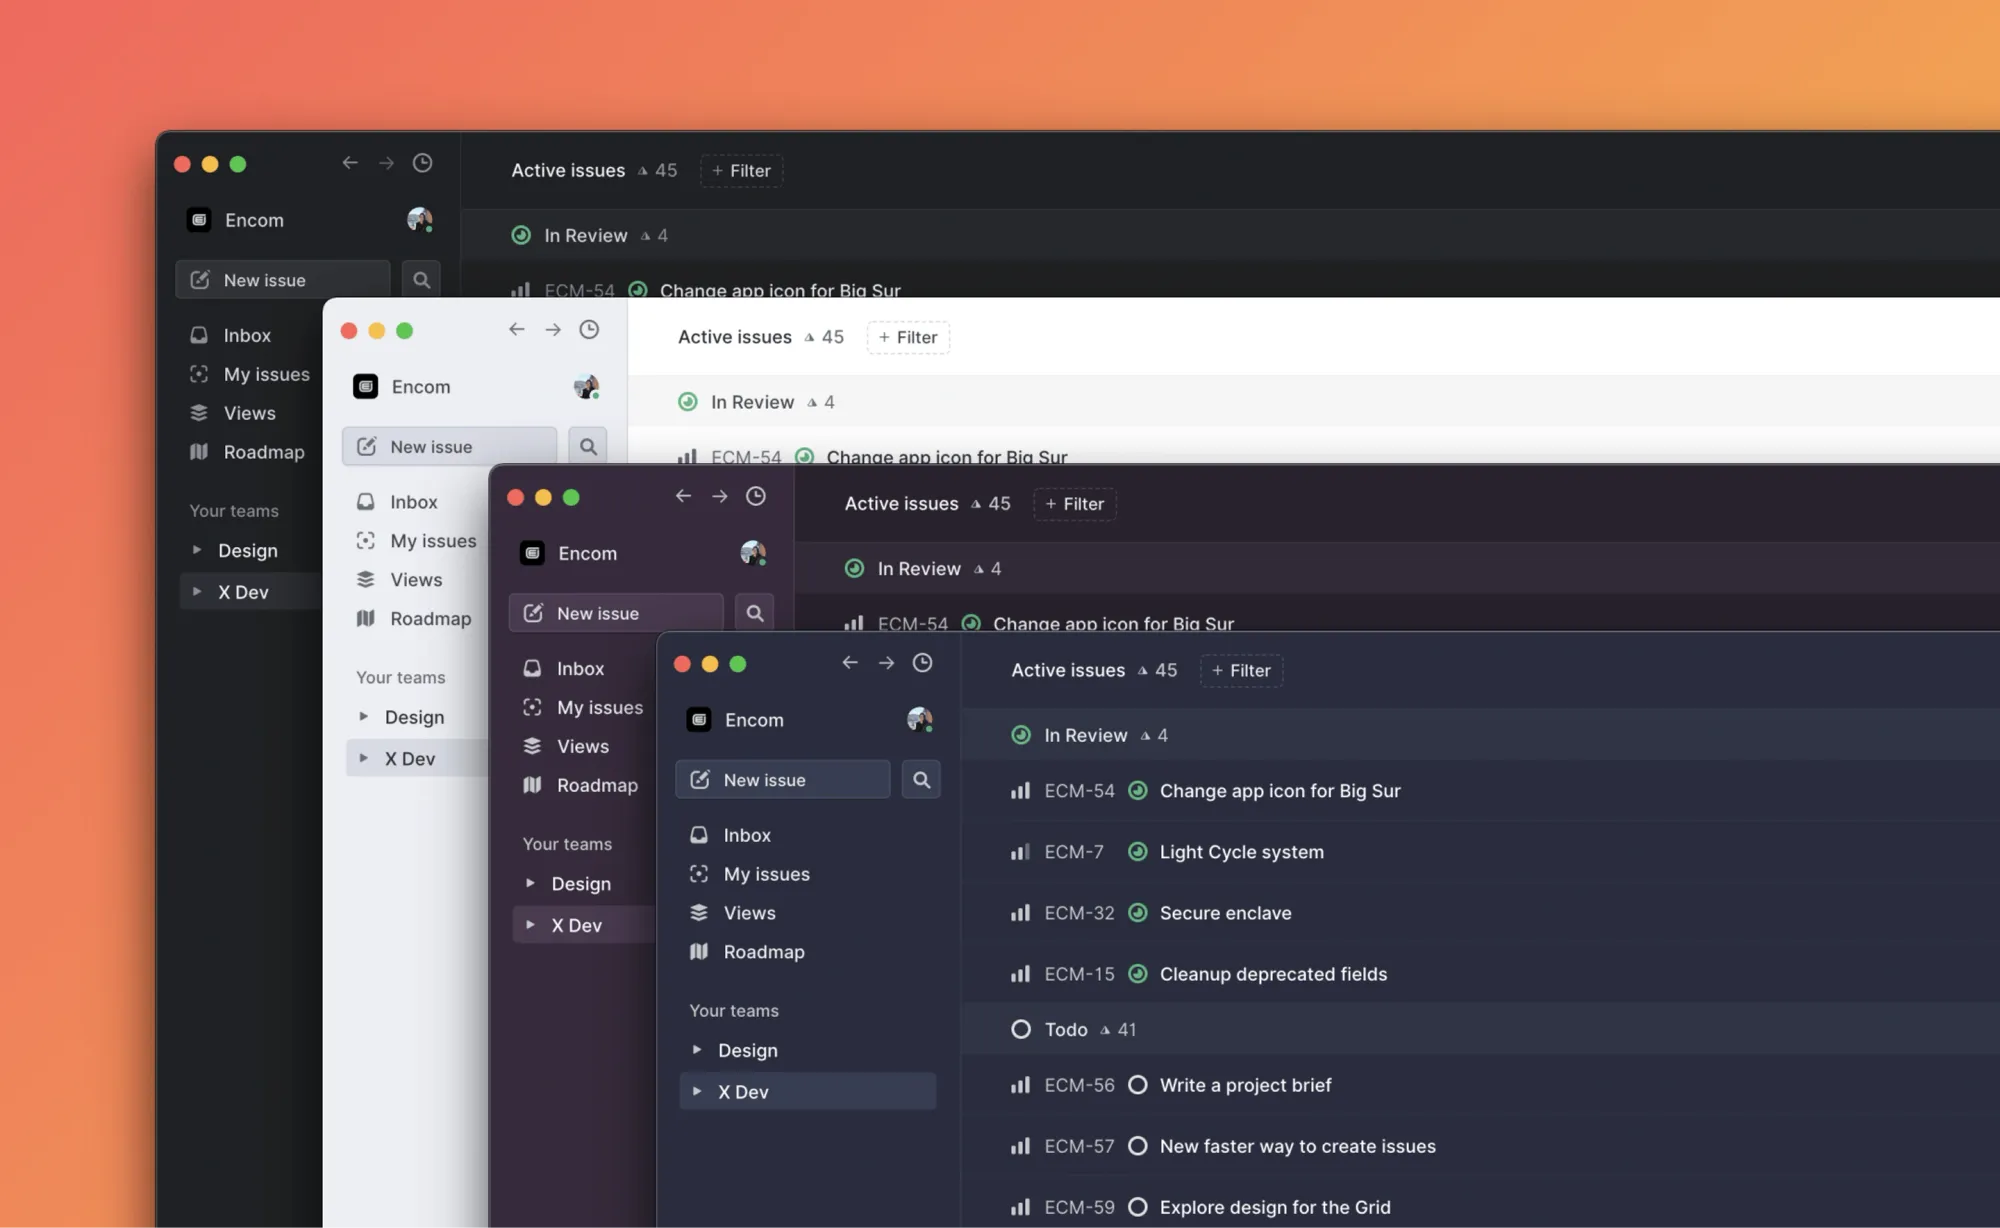Go back with front window's left arrow
Screen dimensions: 2000x1228
coord(850,663)
